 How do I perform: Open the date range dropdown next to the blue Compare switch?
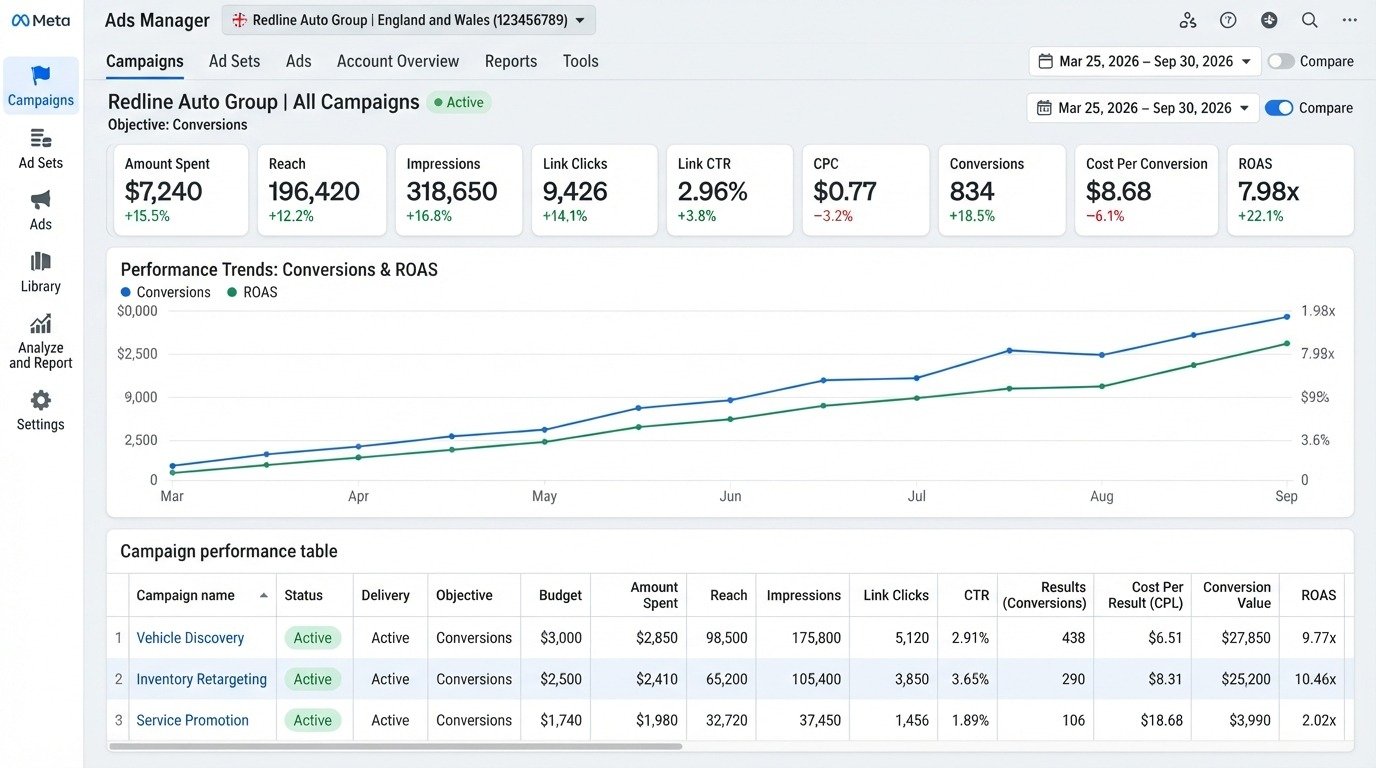coord(1143,108)
